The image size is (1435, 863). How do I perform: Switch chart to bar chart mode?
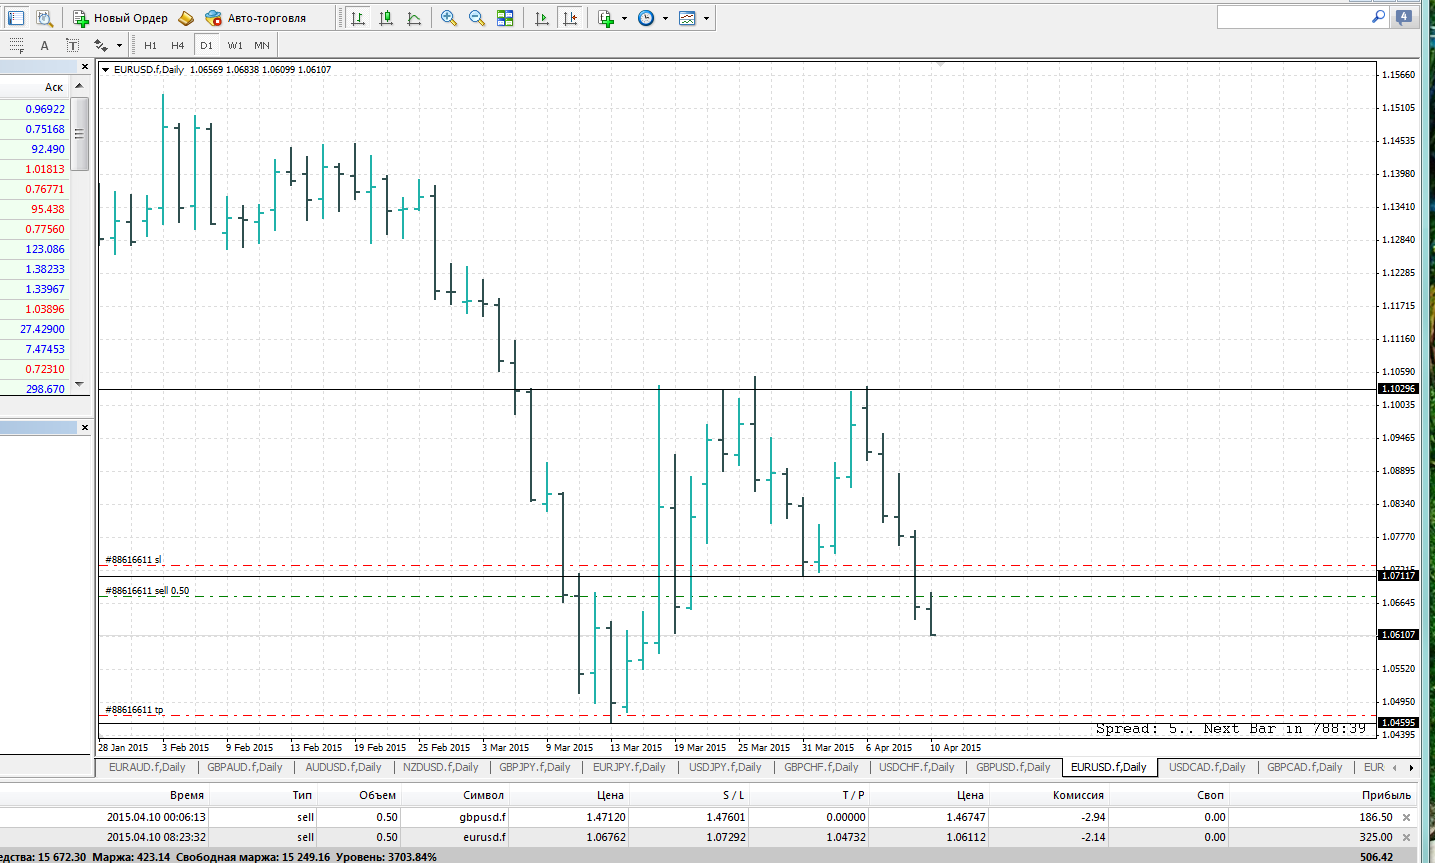[358, 18]
